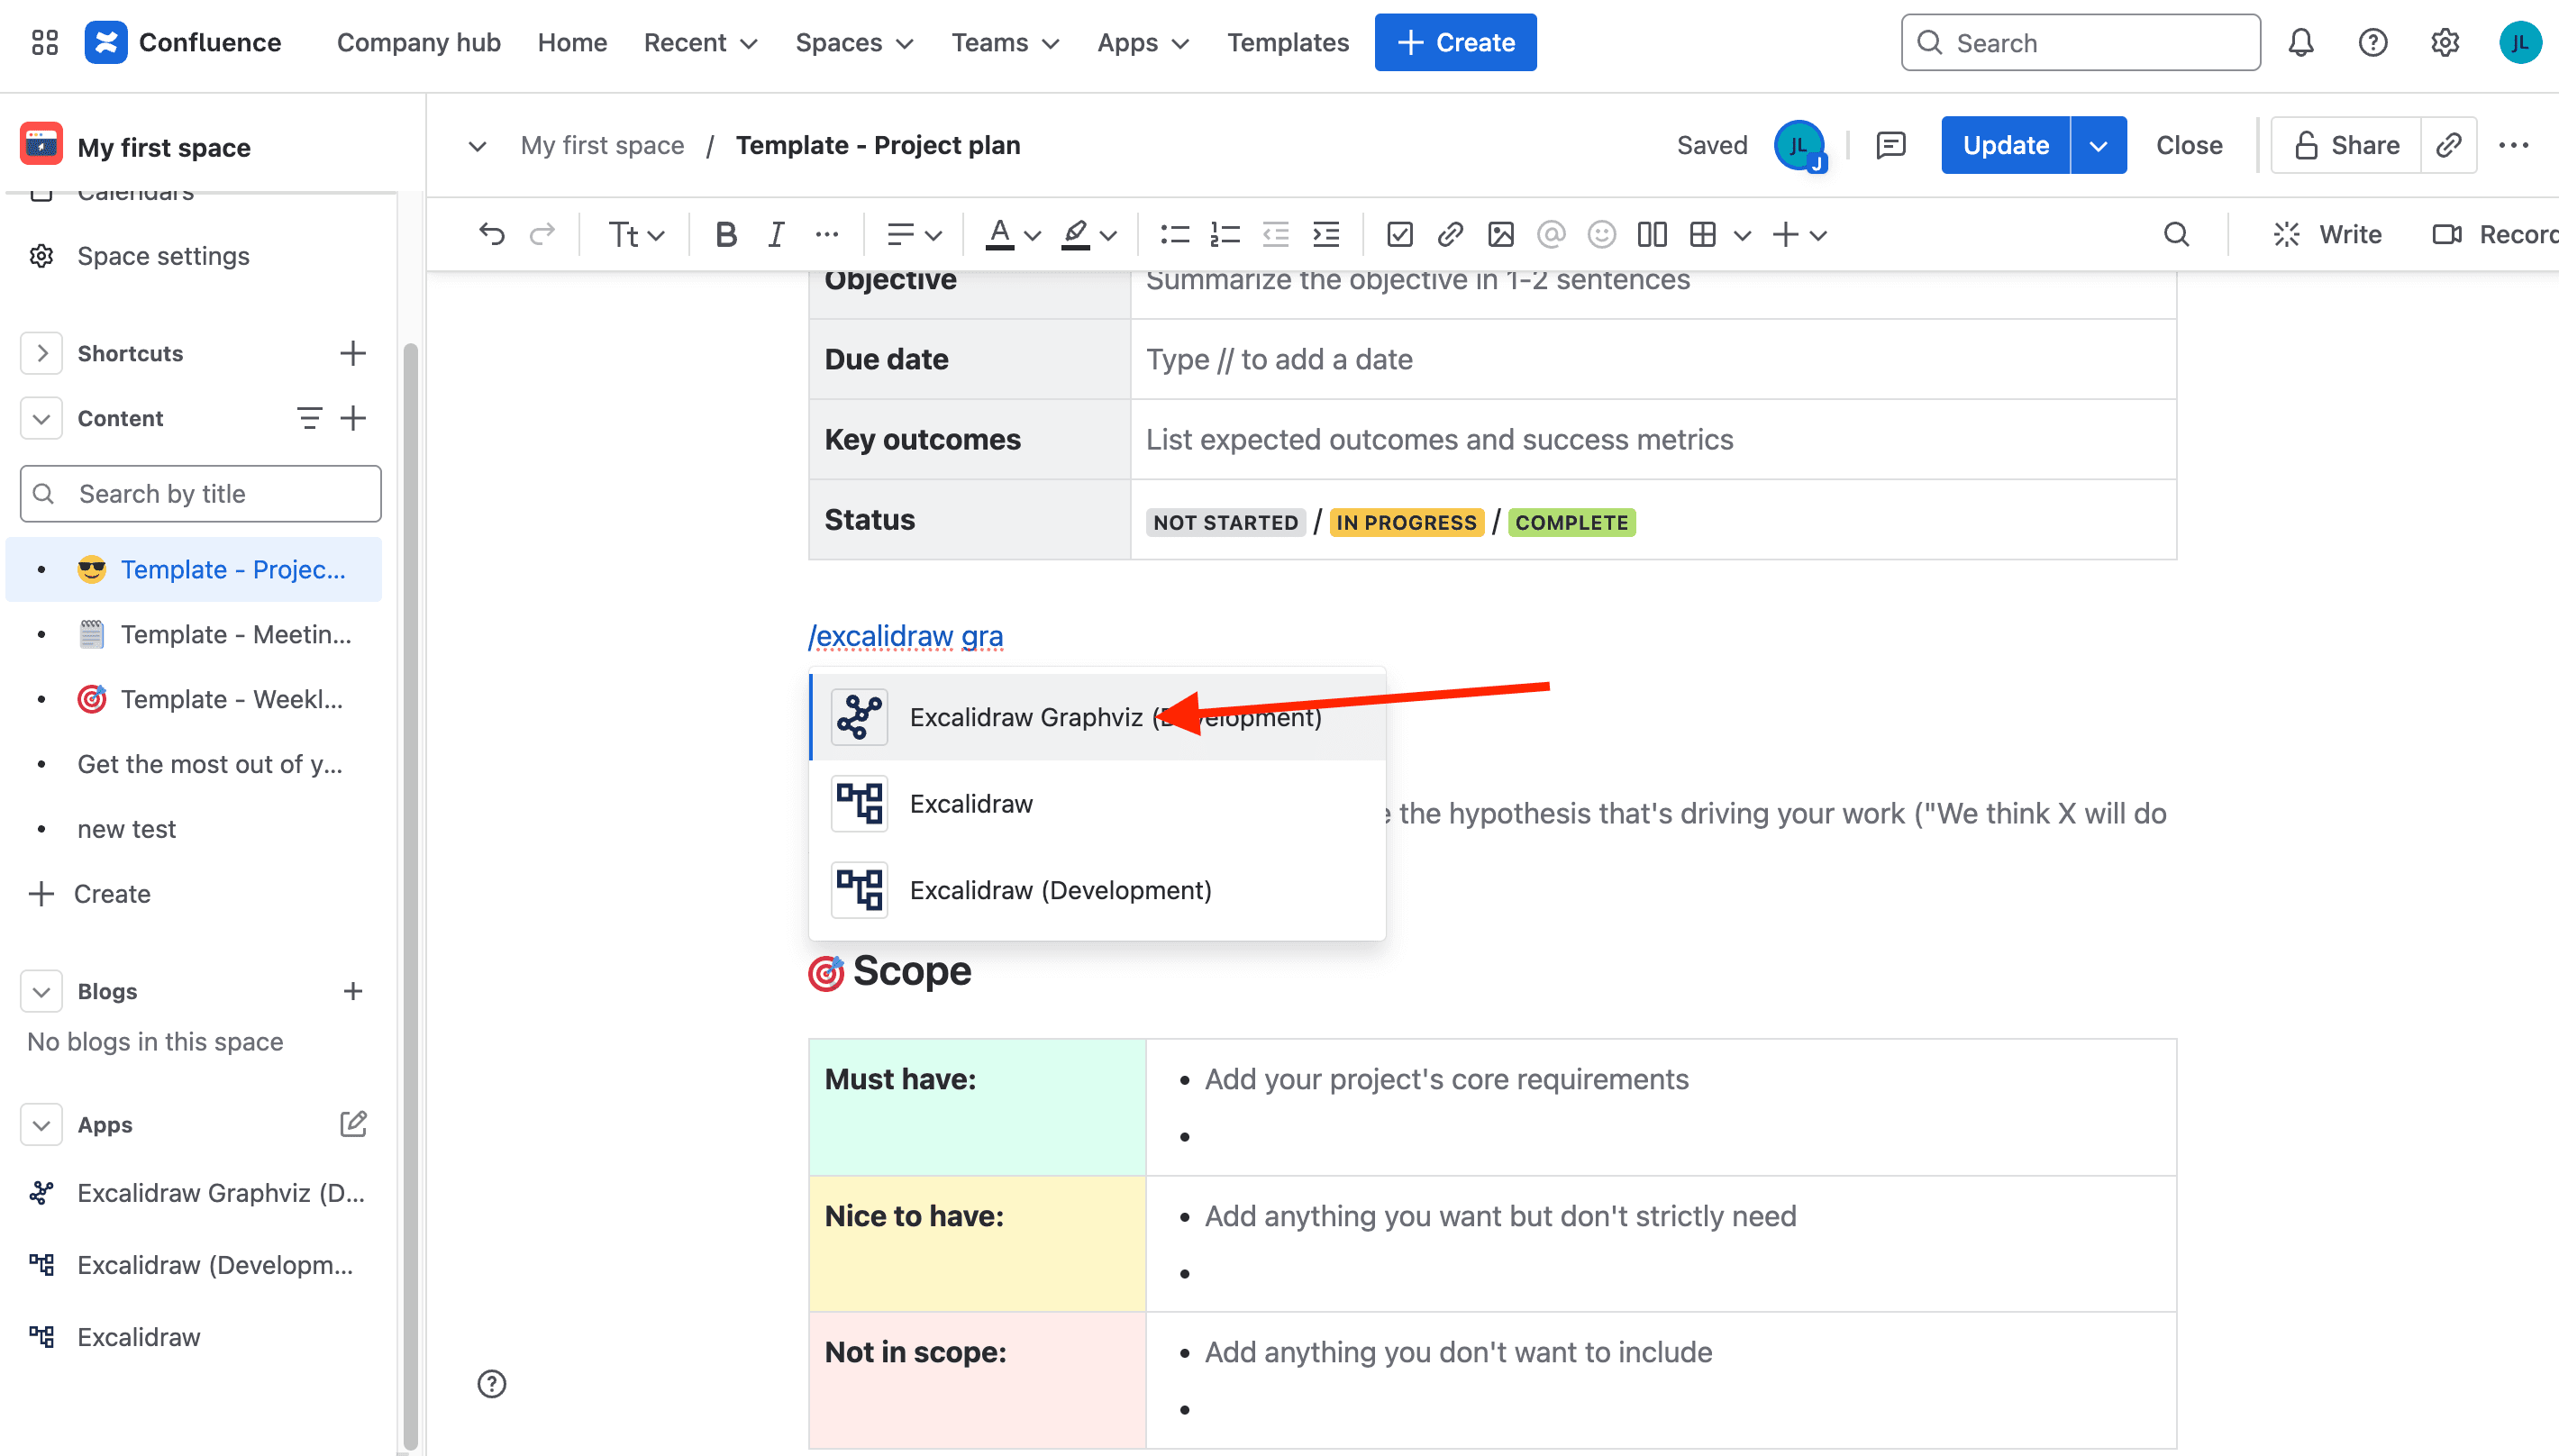Open the Spaces menu
2559x1456 pixels.
(x=854, y=42)
